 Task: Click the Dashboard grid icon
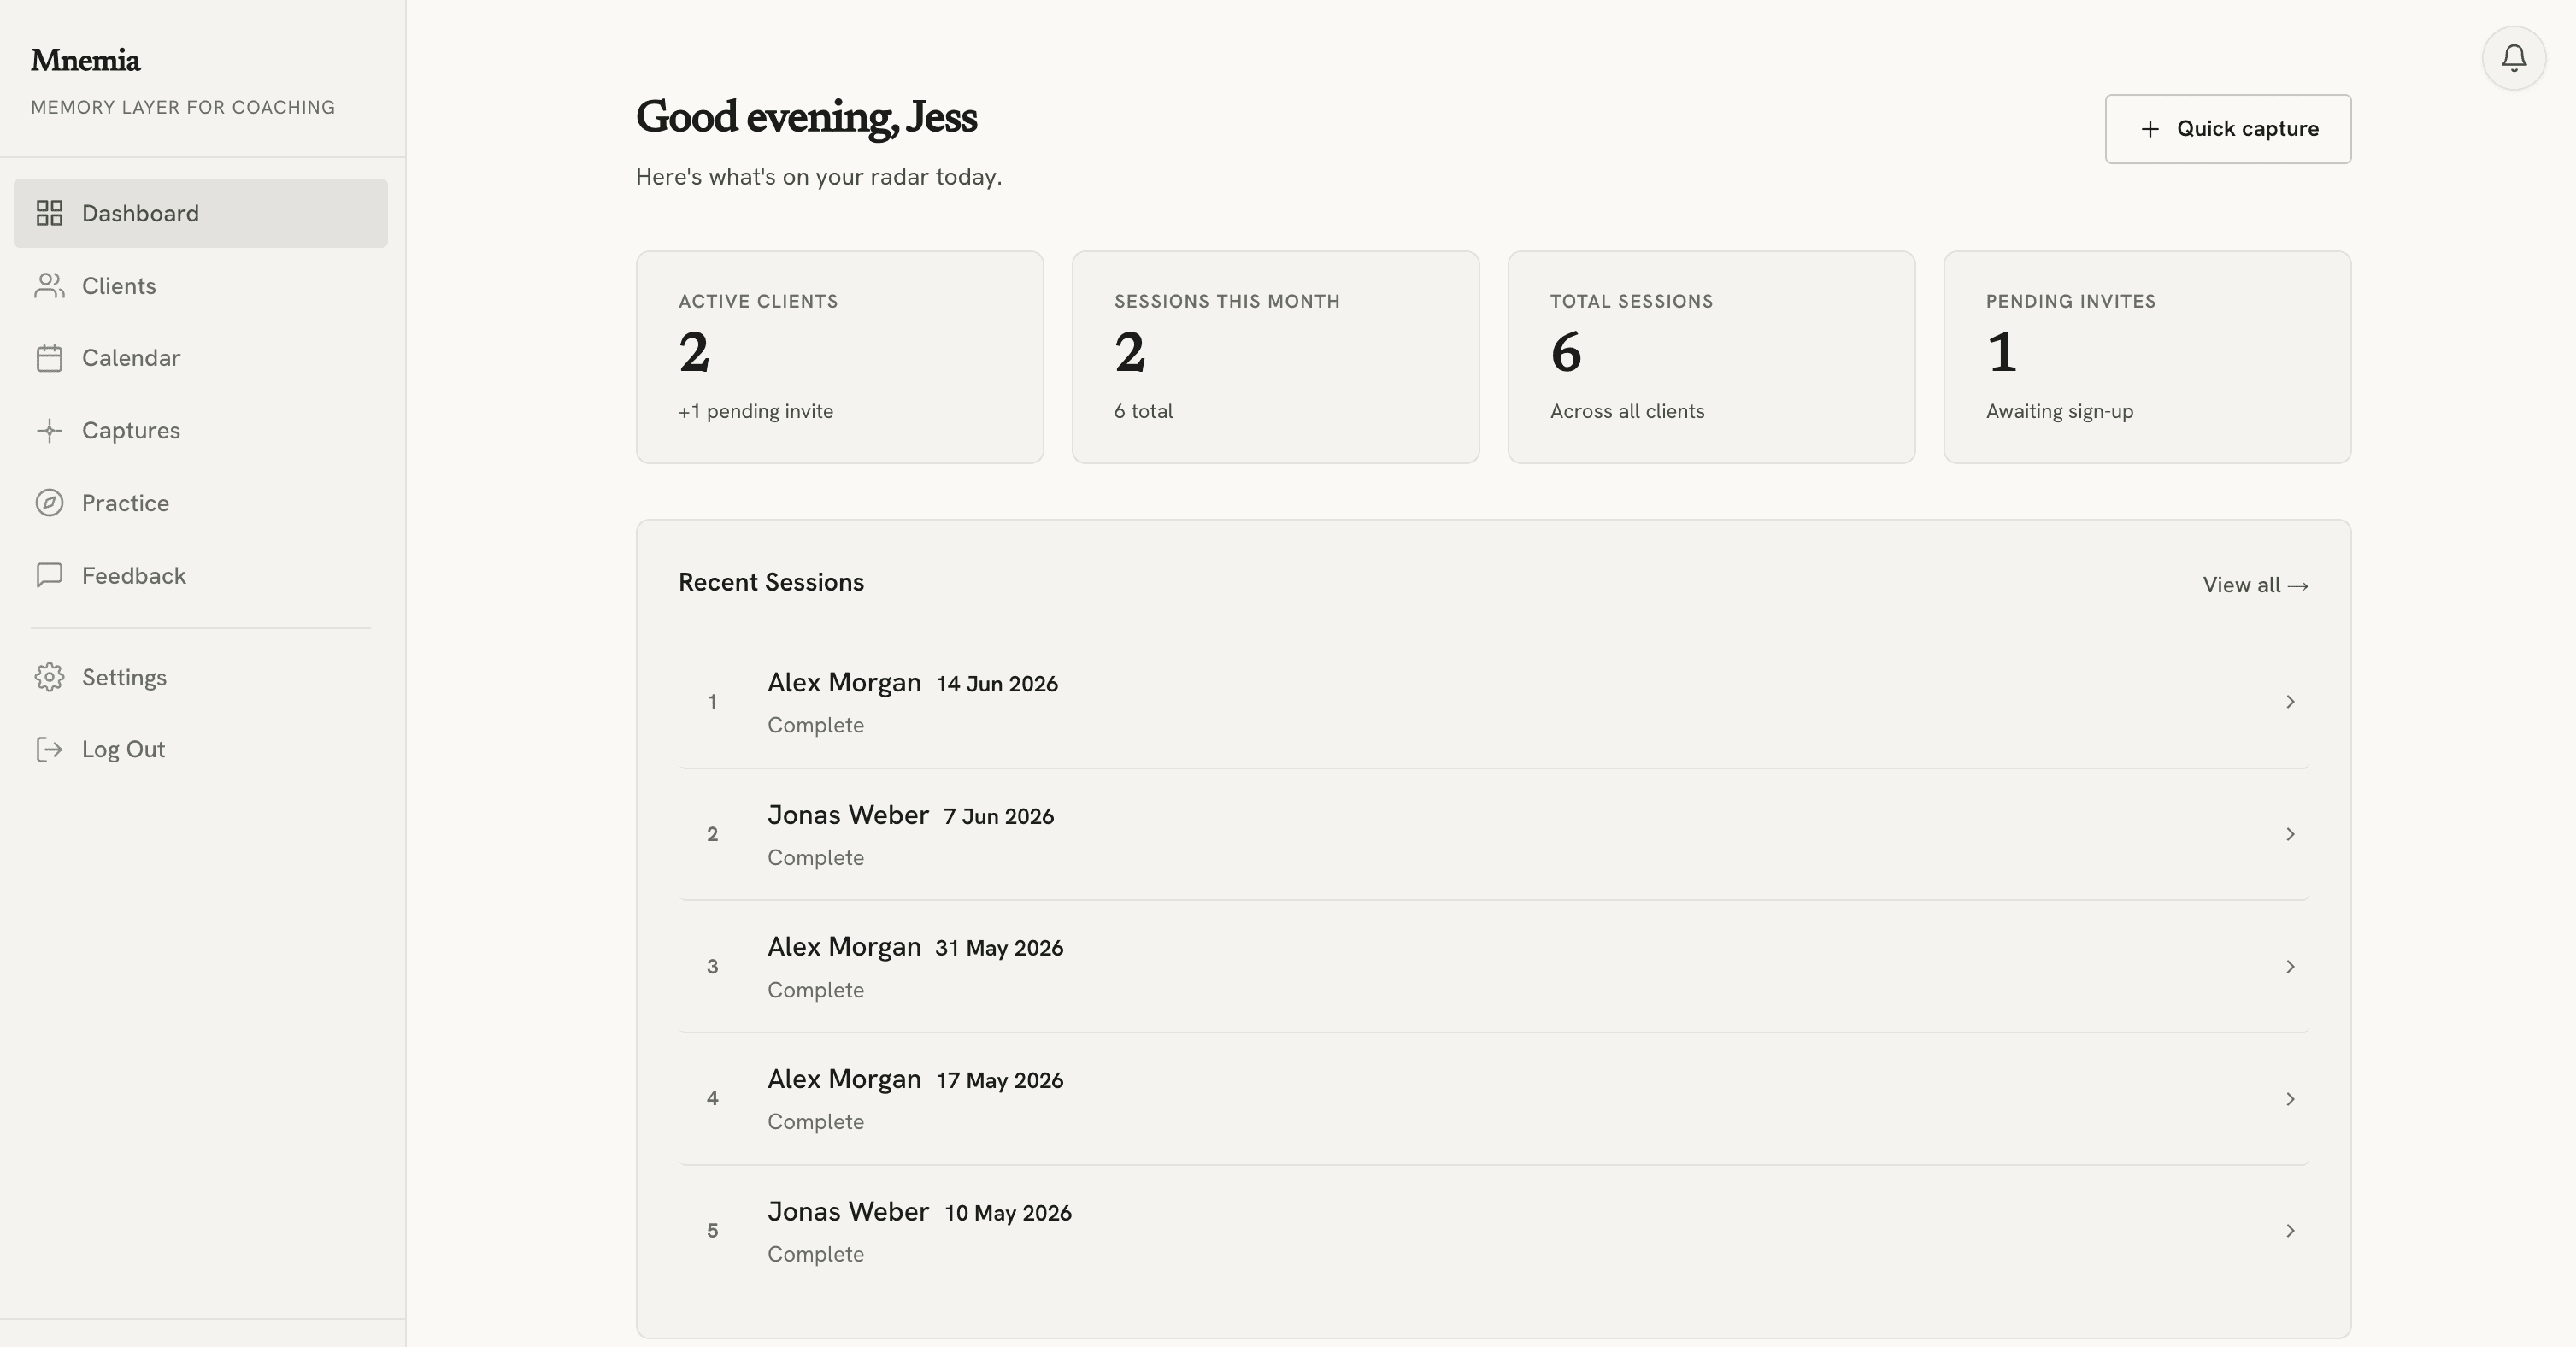(49, 213)
